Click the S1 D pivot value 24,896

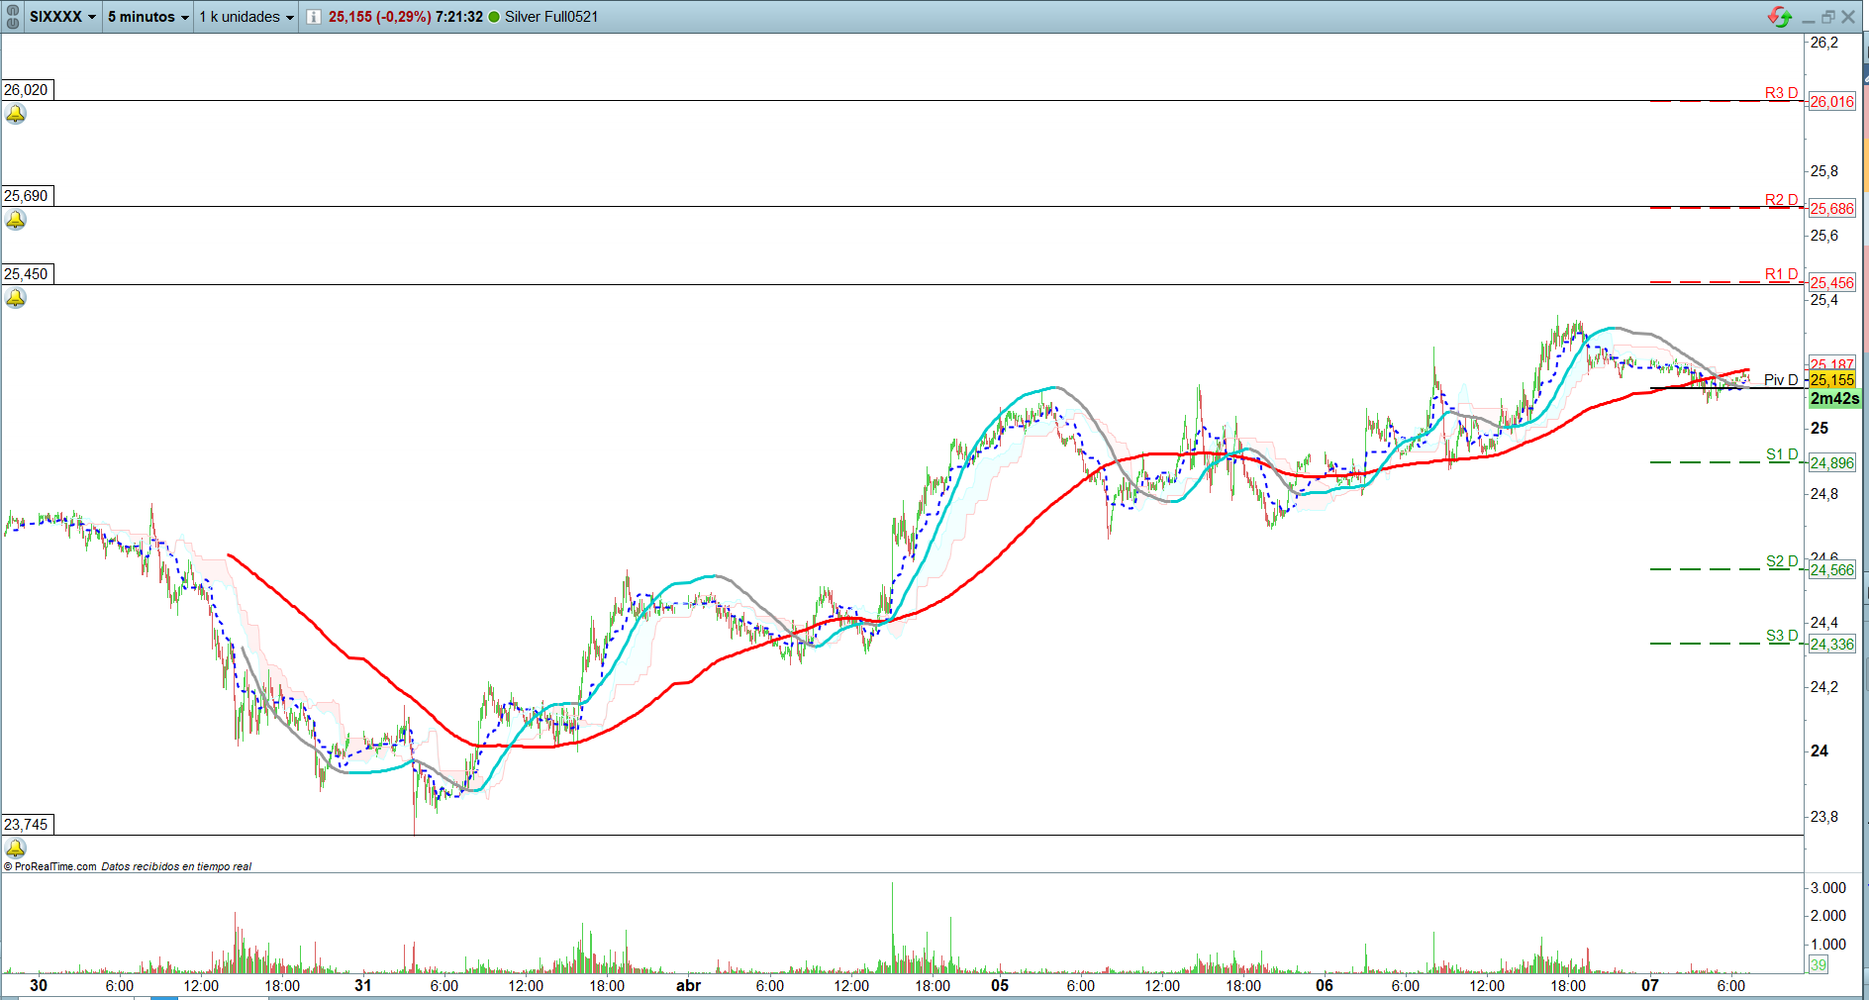1832,463
